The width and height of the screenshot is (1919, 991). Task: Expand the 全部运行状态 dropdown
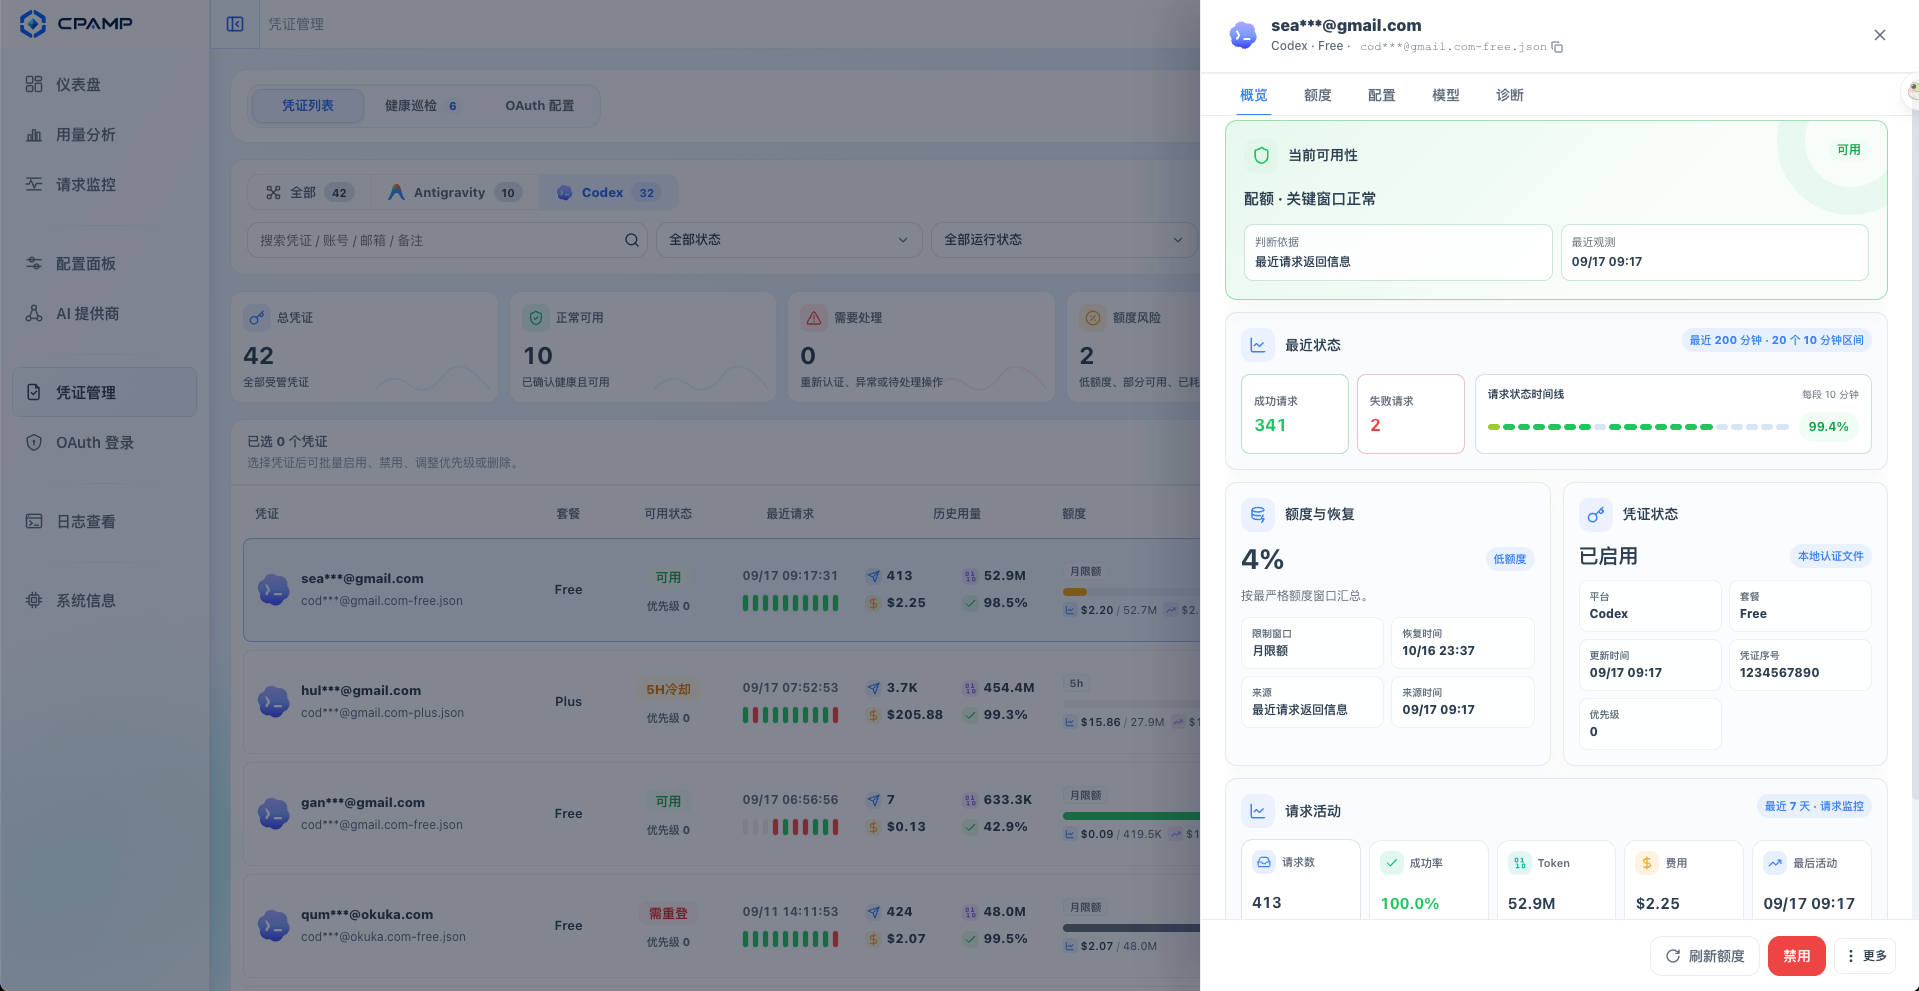(1064, 240)
